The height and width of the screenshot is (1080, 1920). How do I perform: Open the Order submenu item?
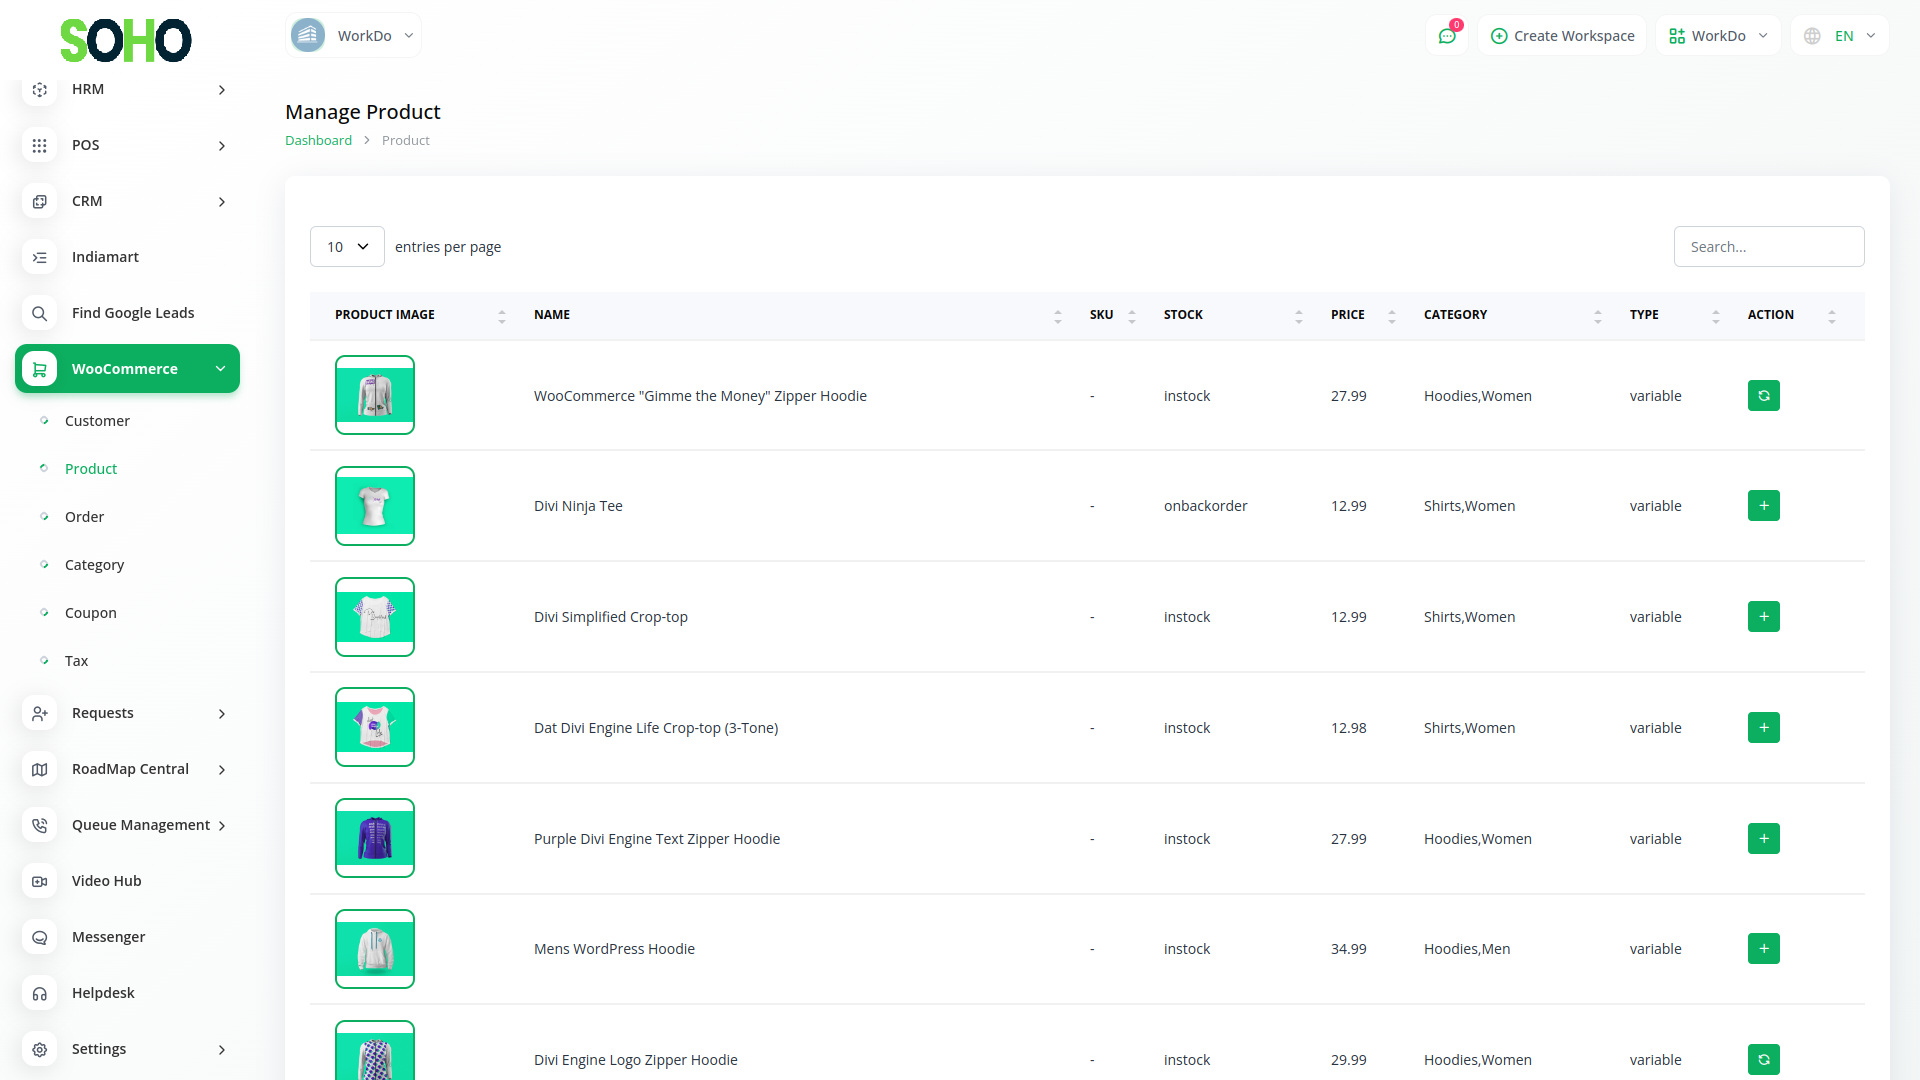point(84,517)
